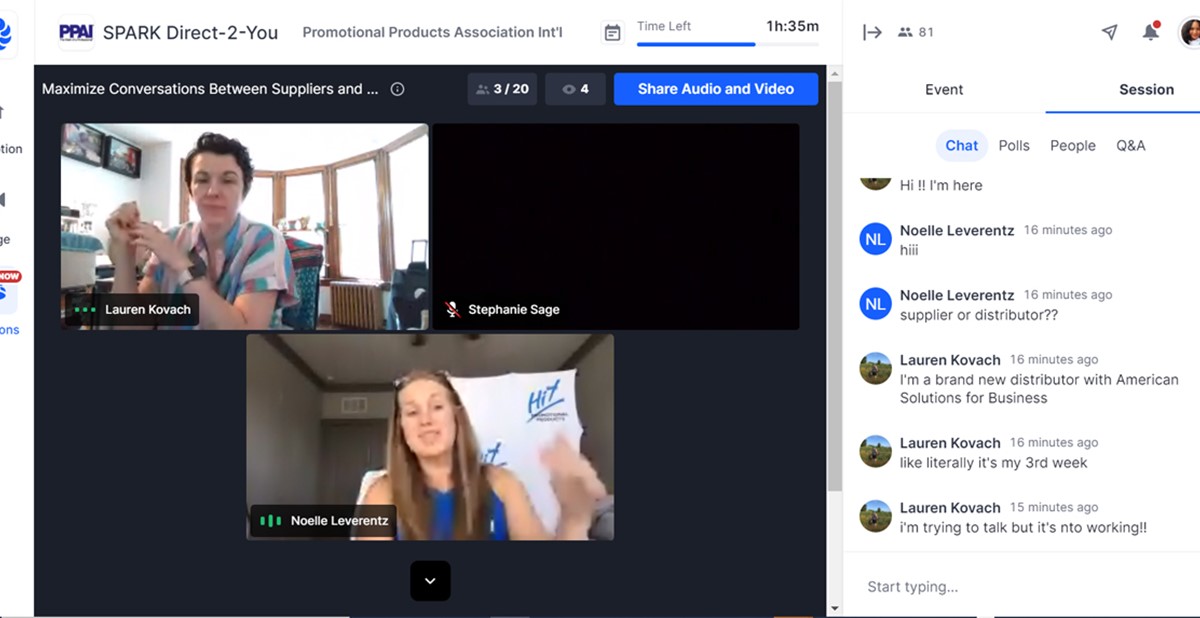Click the collapse sidebar arrow icon
The height and width of the screenshot is (618, 1200).
pos(872,32)
